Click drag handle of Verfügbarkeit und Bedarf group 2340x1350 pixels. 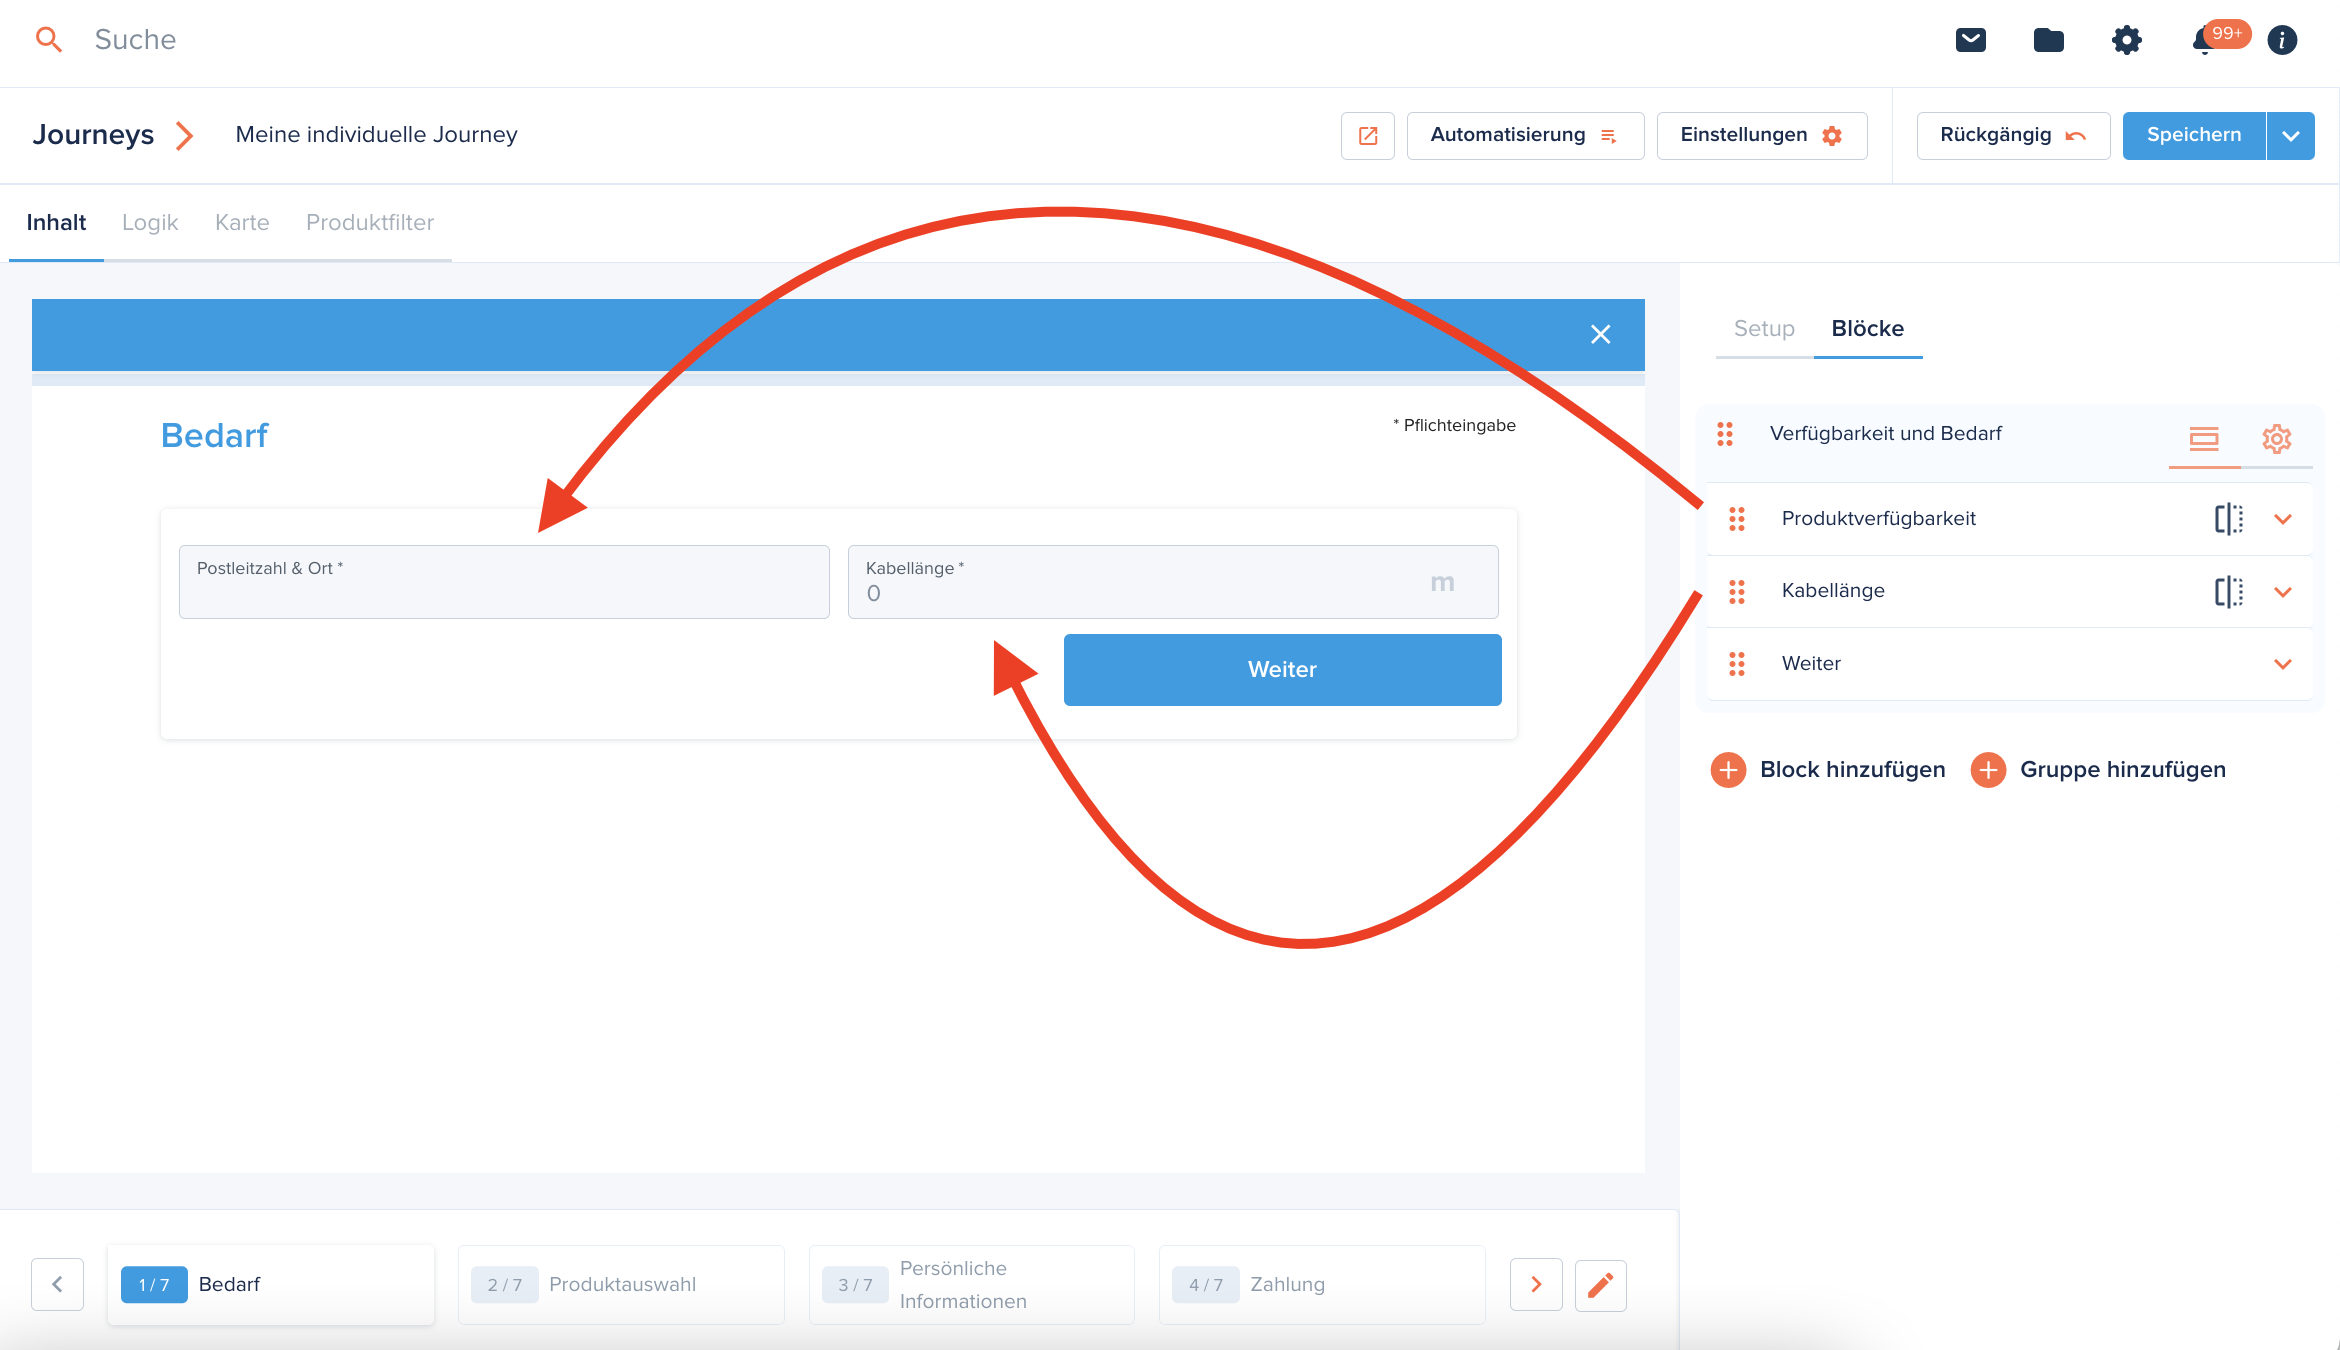tap(1725, 434)
